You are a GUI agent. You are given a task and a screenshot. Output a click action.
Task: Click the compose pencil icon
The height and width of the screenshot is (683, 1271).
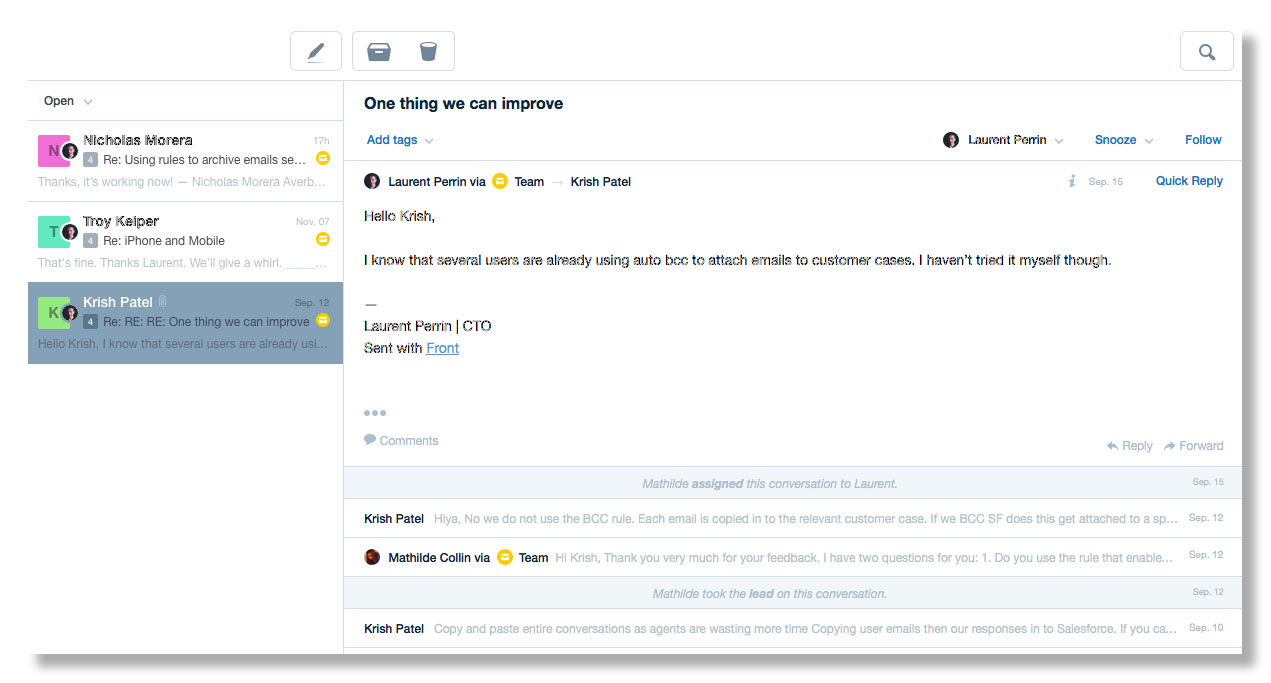click(316, 51)
